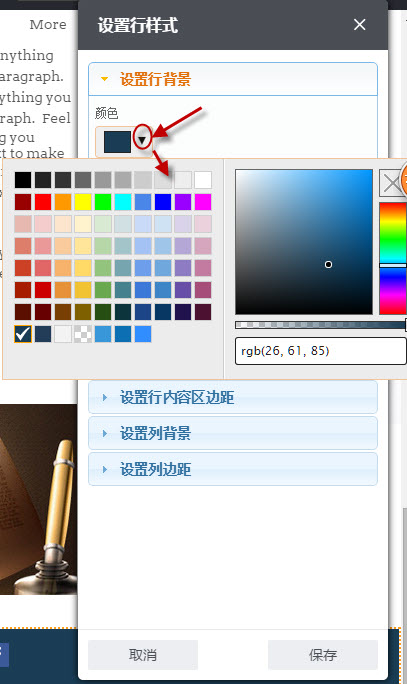Pick a hue on the rainbow slider

[x=393, y=258]
